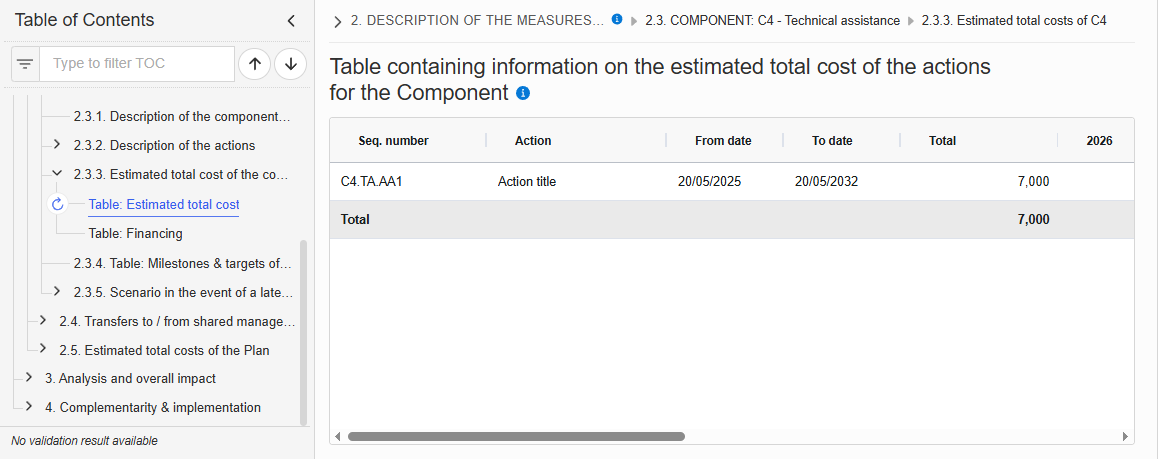This screenshot has height=459, width=1158.
Task: Go to next TOC match with down arrow
Action: pos(290,64)
